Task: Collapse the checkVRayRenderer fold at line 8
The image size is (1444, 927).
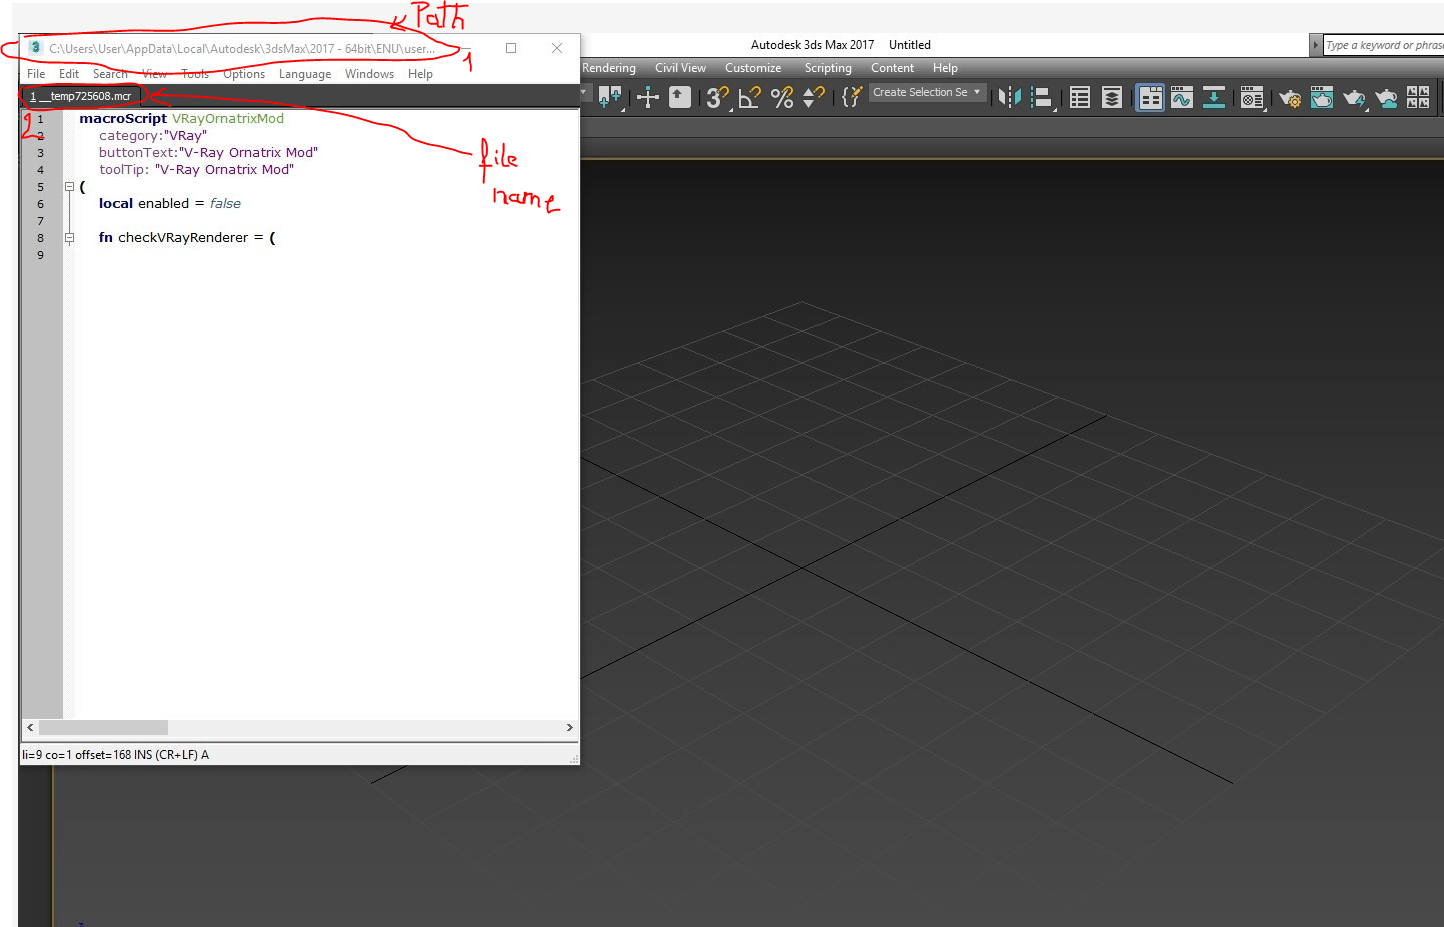Action: (x=69, y=237)
